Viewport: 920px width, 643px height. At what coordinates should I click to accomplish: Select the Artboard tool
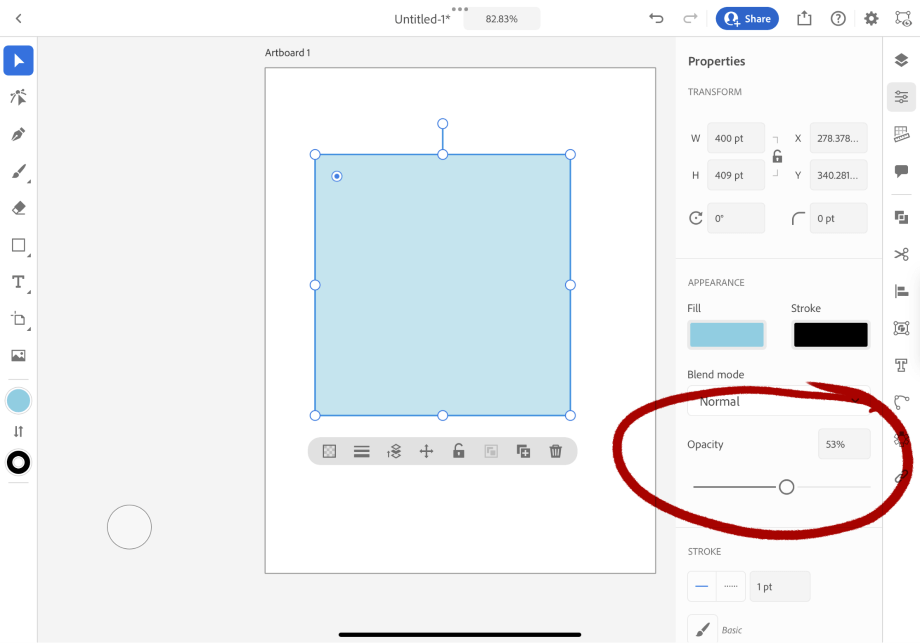[18, 319]
